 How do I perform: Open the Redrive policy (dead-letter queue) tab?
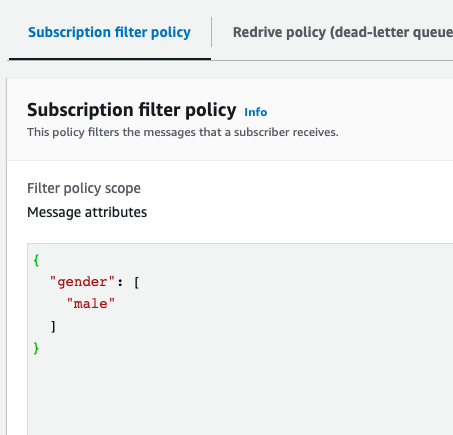[343, 32]
